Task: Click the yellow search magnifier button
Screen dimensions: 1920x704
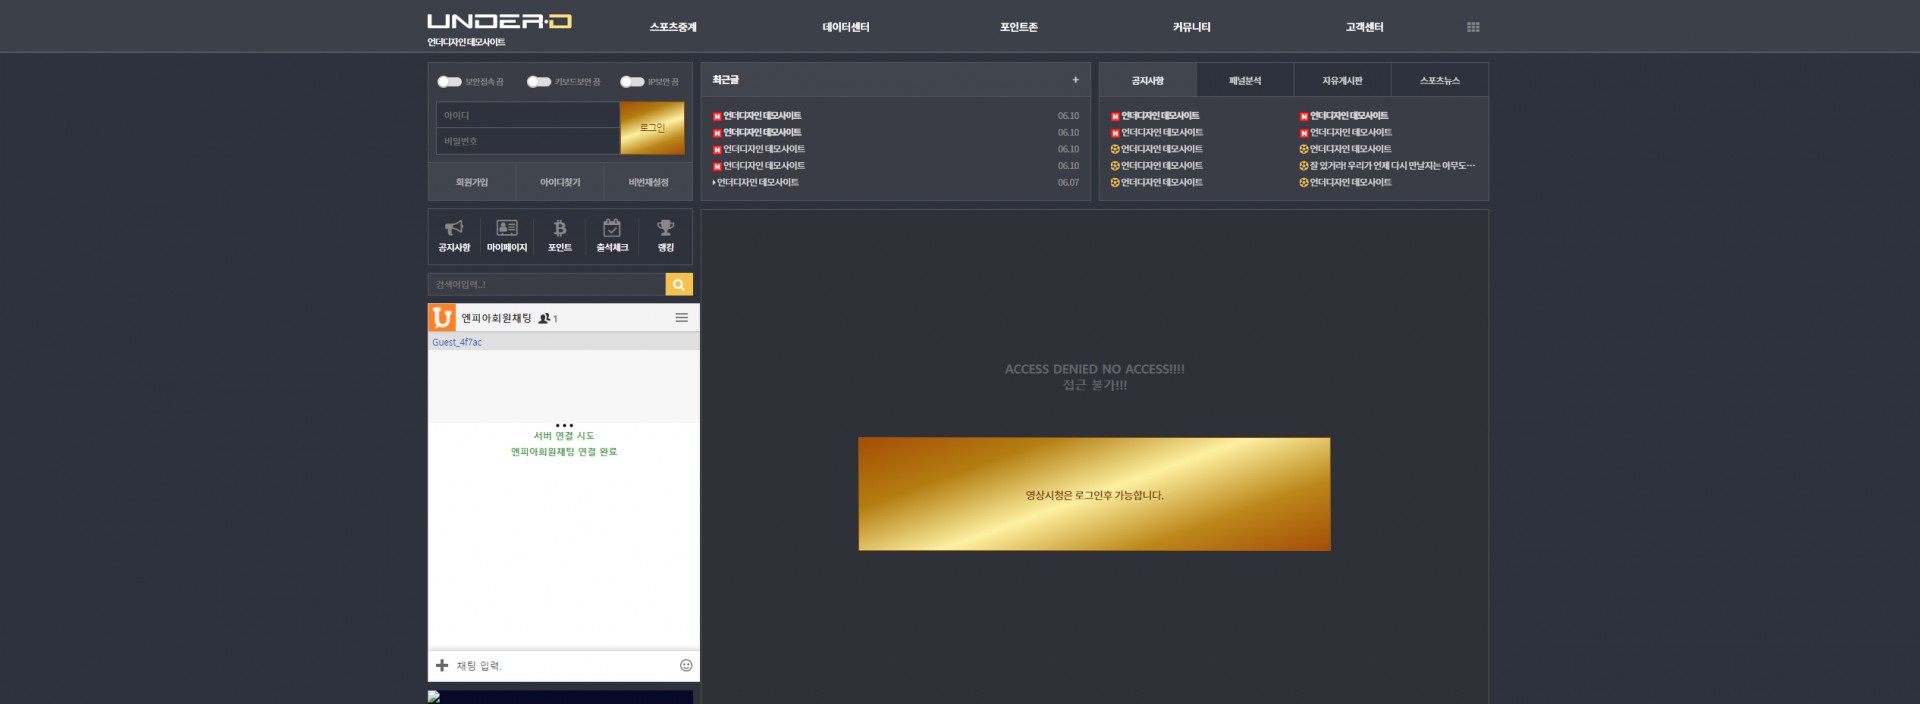Action: [x=679, y=285]
